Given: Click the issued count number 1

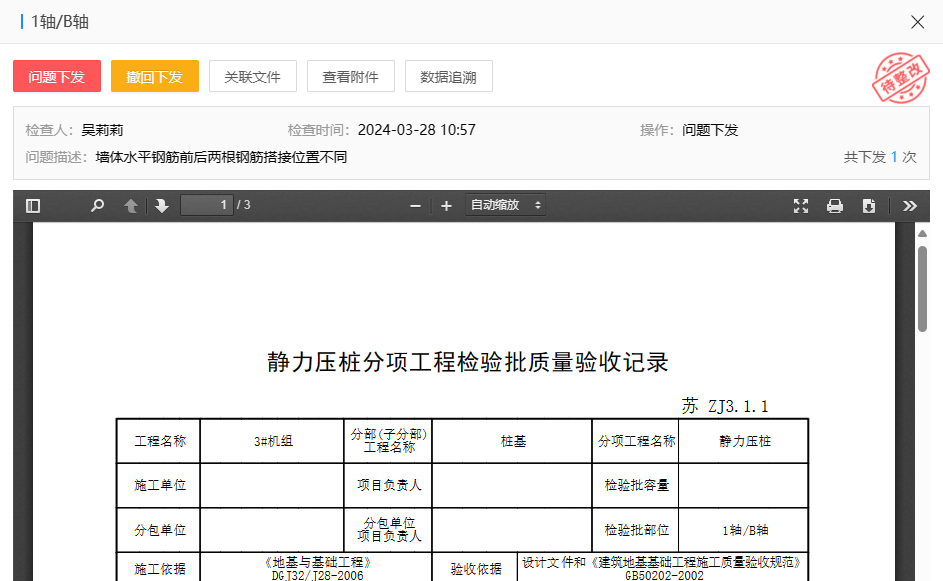Looking at the screenshot, I should pyautogui.click(x=894, y=157).
